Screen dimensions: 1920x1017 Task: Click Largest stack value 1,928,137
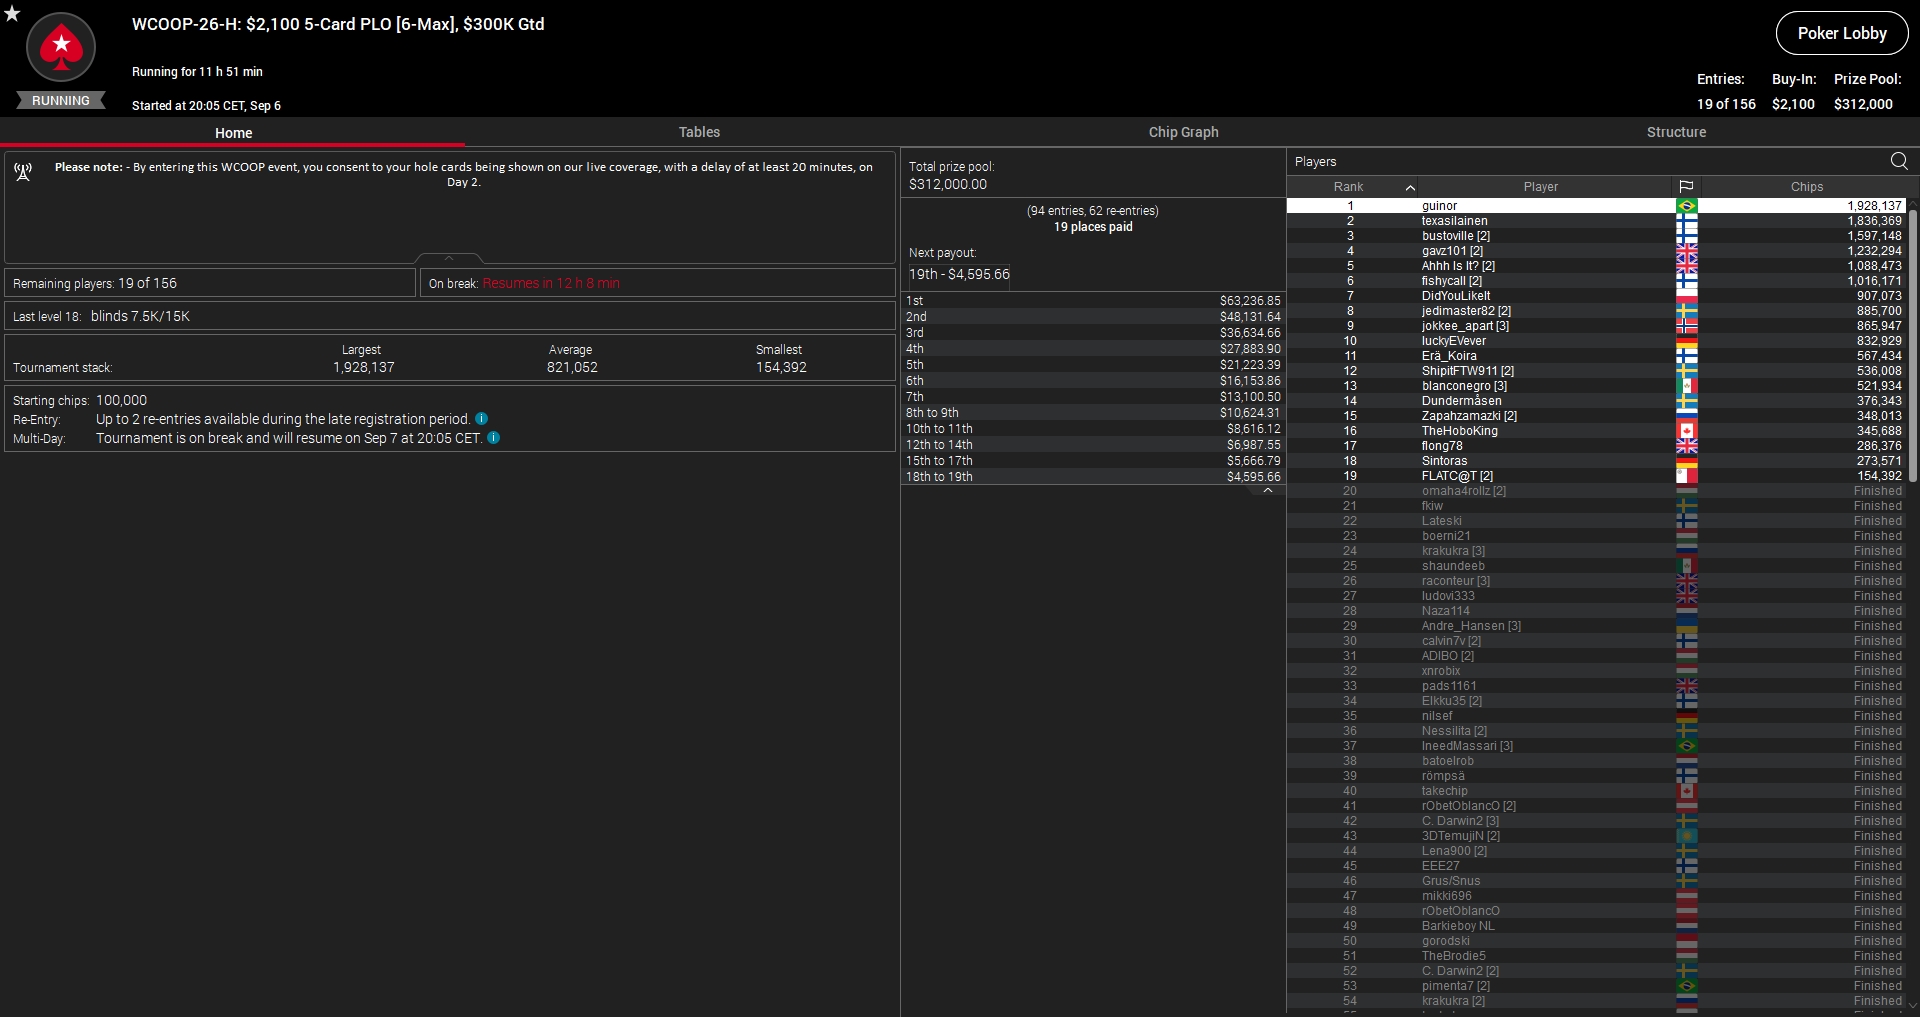363,368
